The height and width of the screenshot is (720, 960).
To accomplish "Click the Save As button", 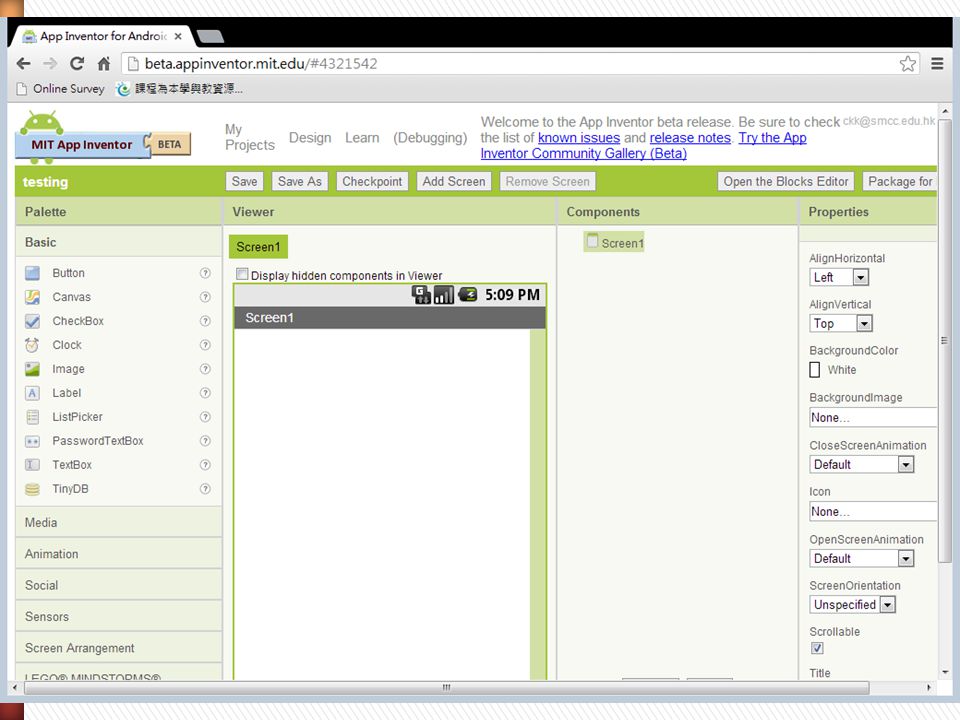I will click(x=299, y=181).
